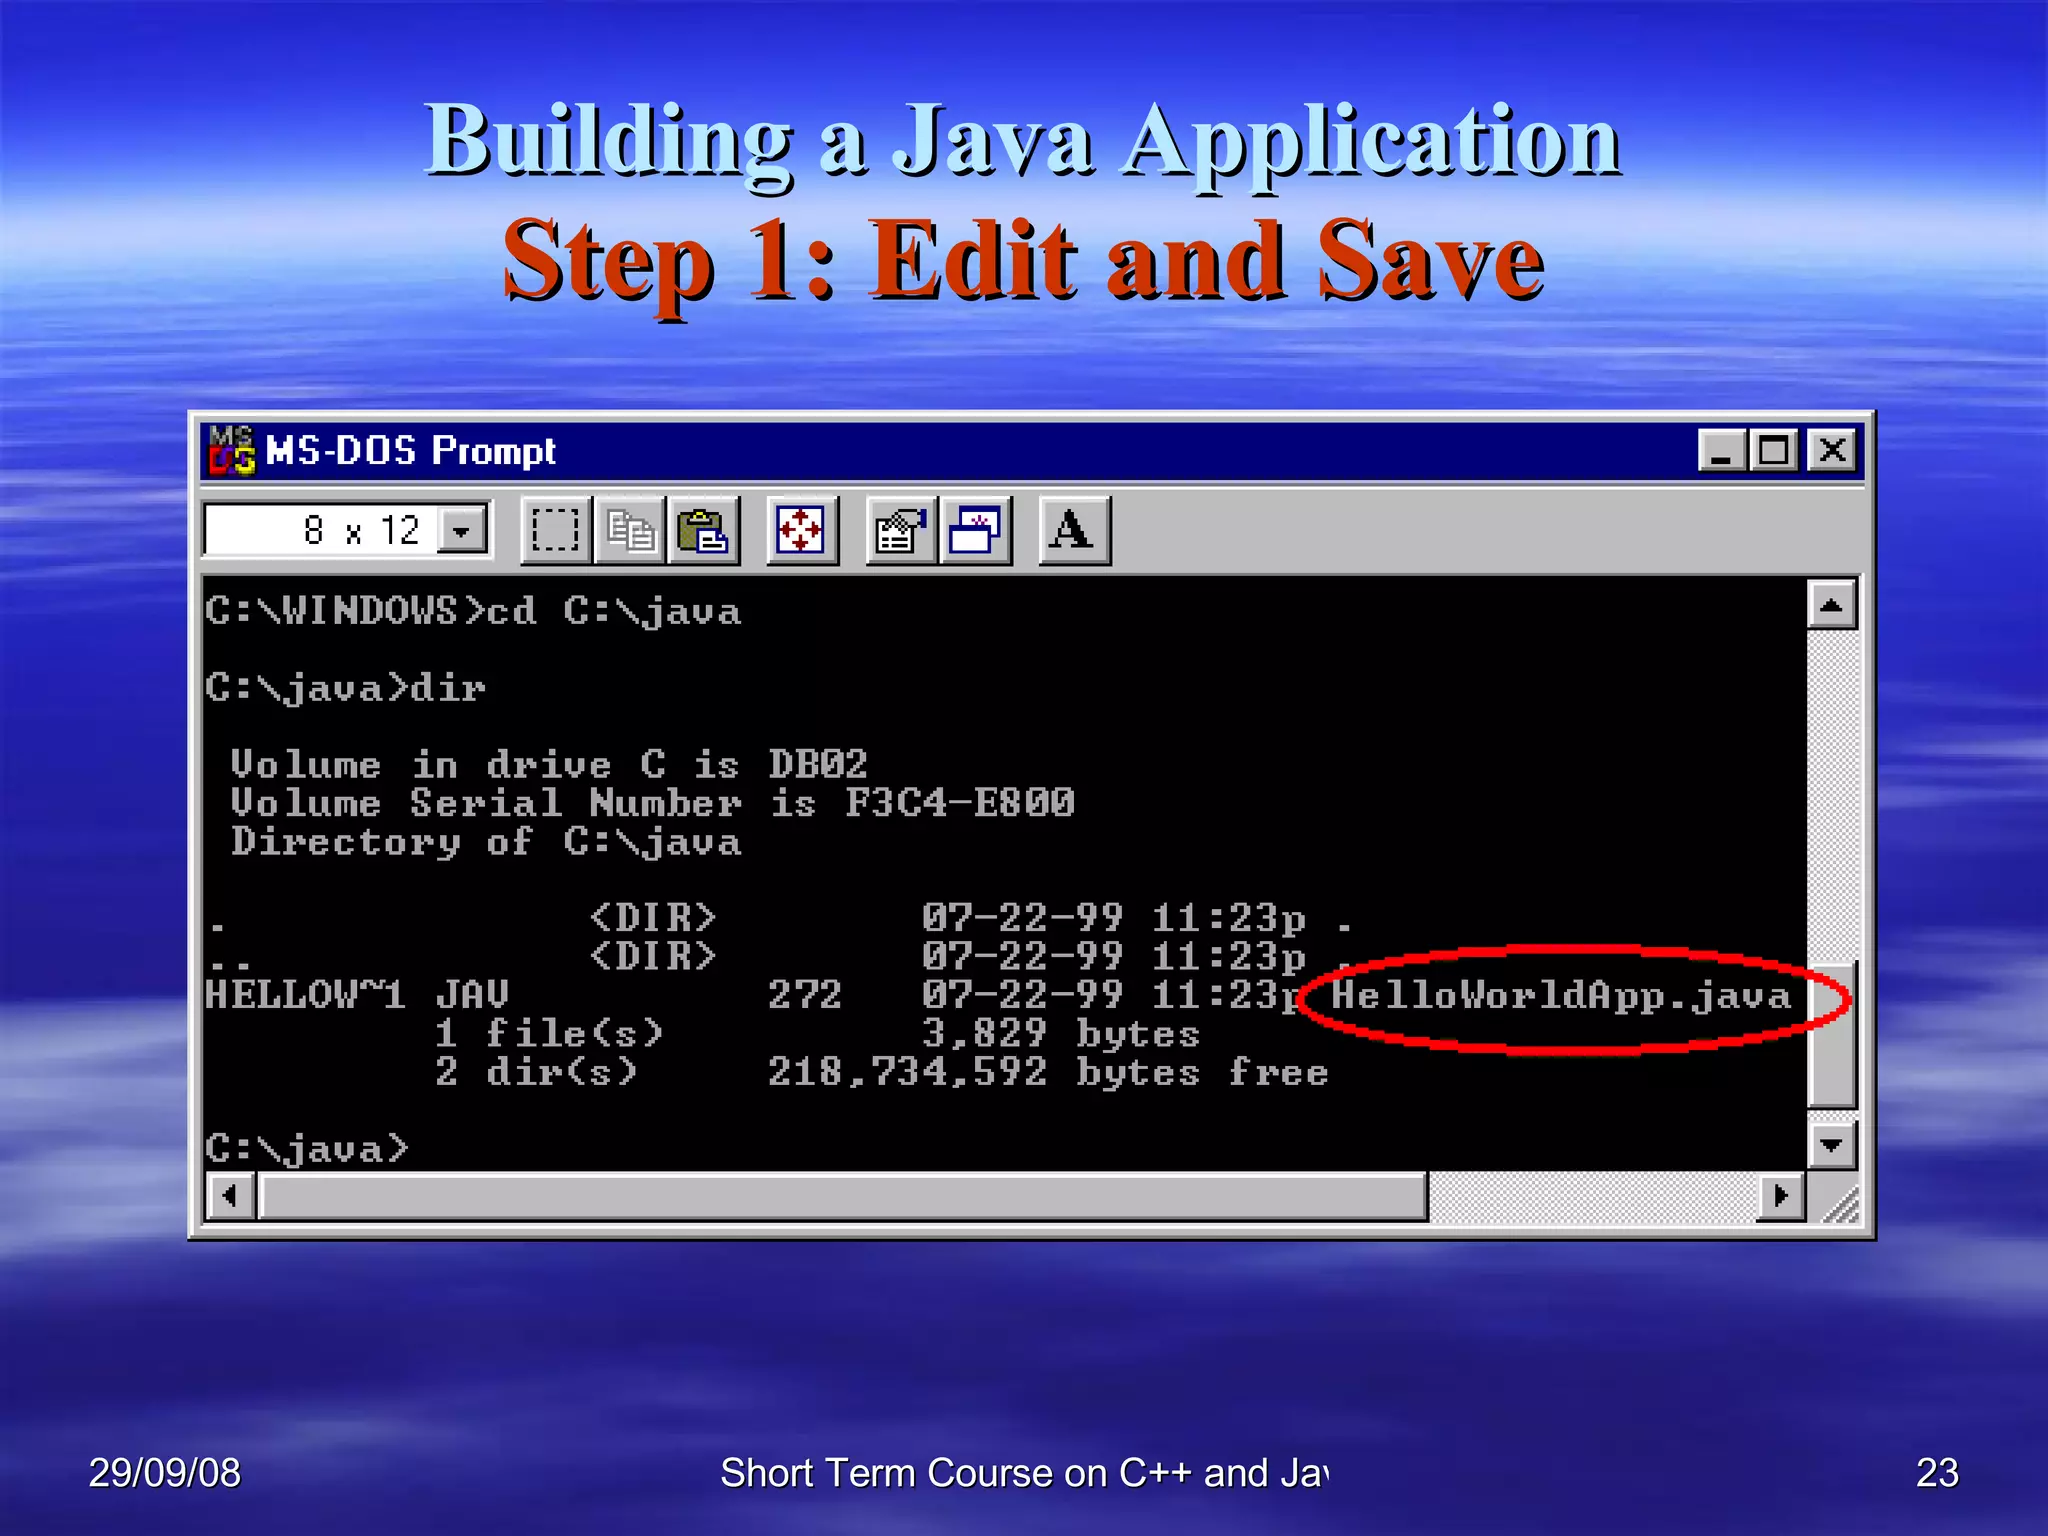2048x1536 pixels.
Task: Click the horizontal scrollbar thumb
Action: tap(842, 1196)
